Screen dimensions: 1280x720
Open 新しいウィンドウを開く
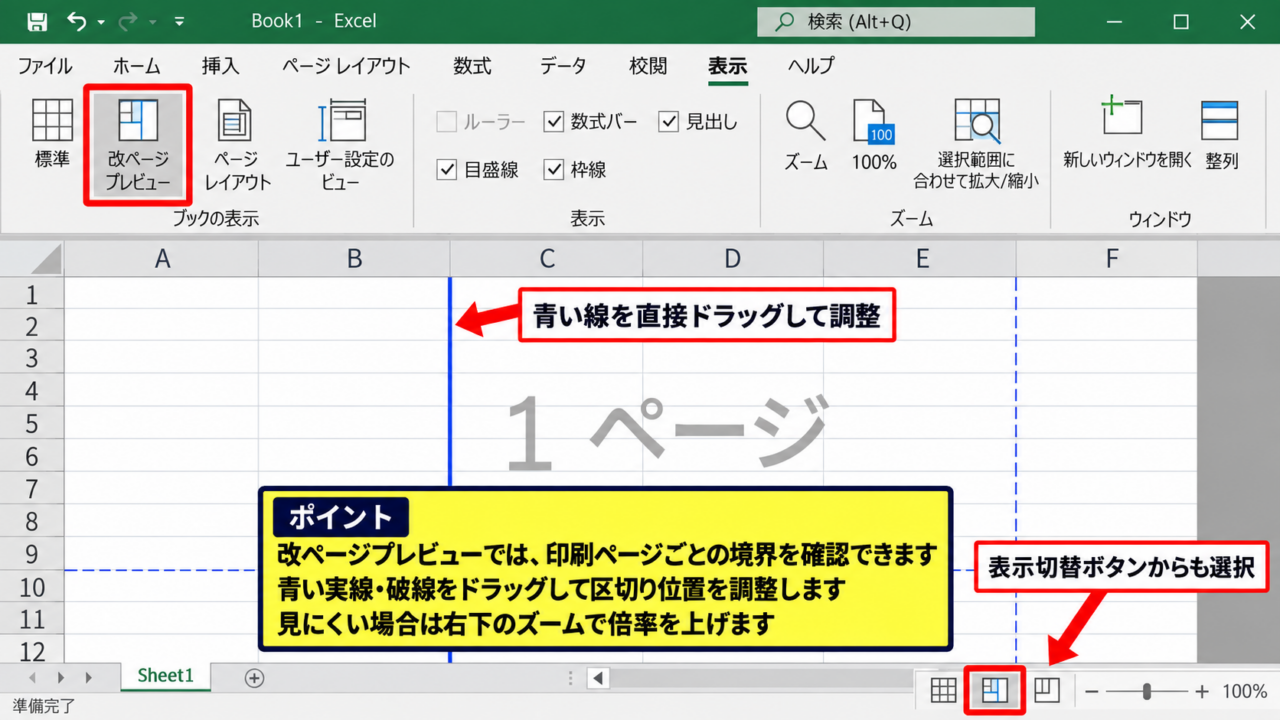tap(1127, 135)
